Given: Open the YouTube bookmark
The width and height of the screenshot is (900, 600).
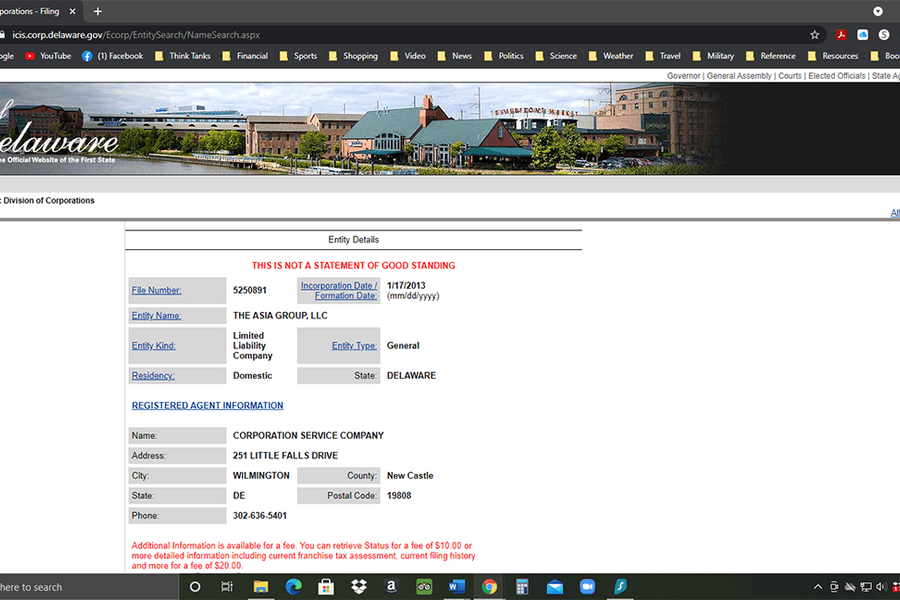Looking at the screenshot, I should point(48,56).
